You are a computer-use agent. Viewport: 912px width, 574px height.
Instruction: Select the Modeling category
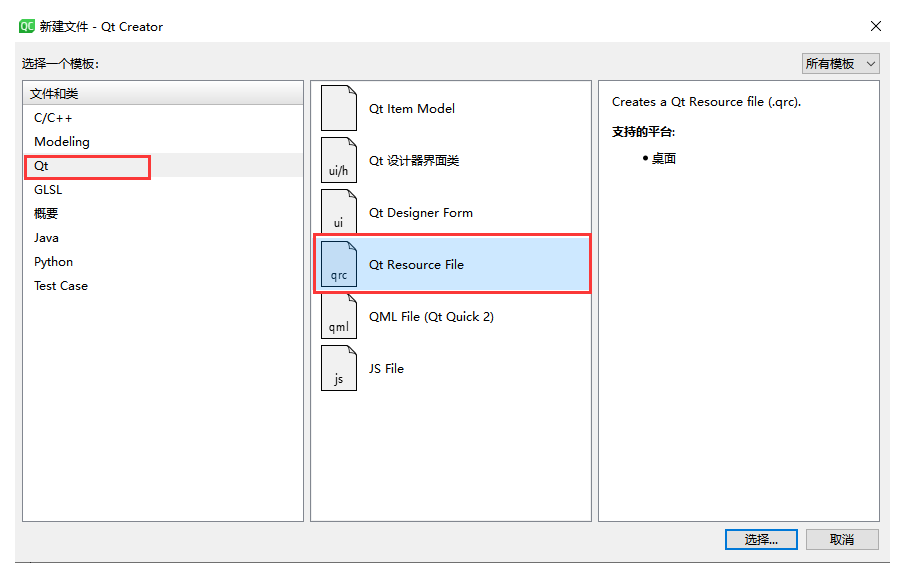point(163,142)
